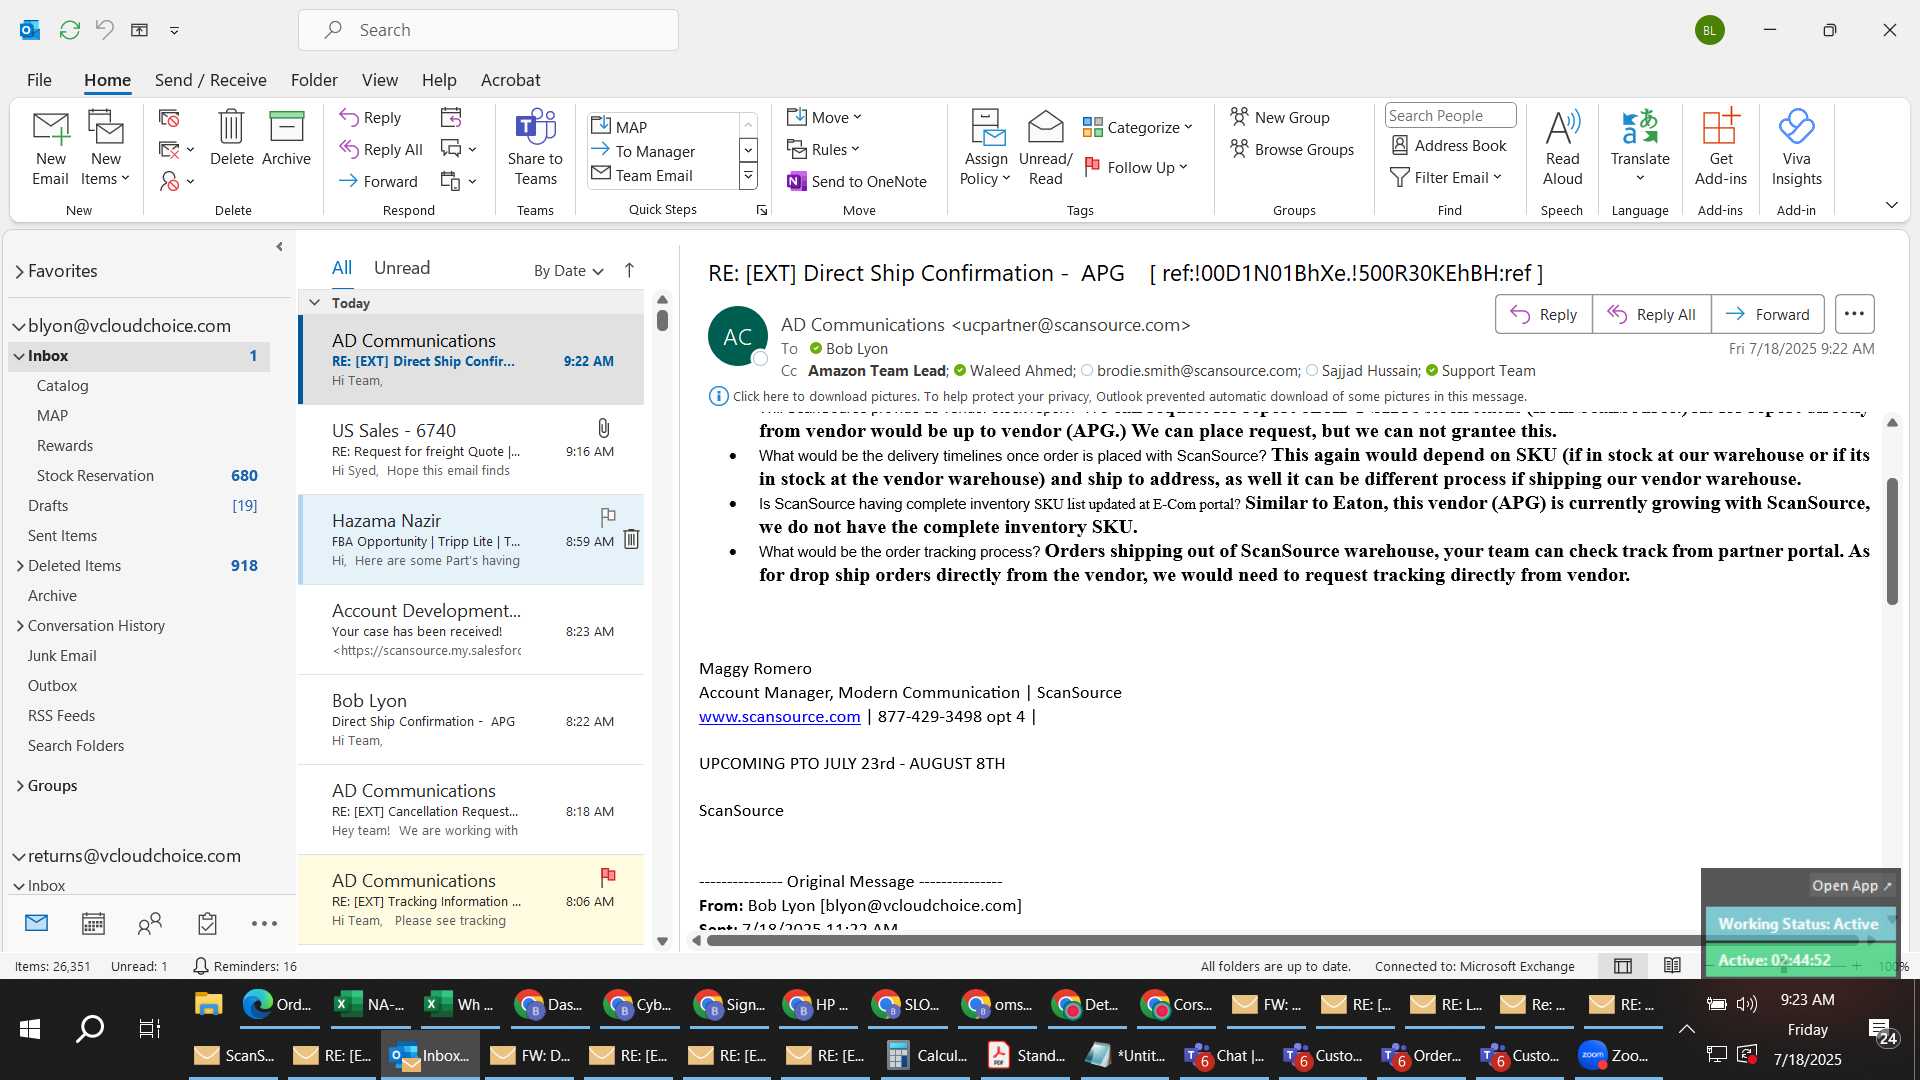Viewport: 1920px width, 1080px height.
Task: Collapse the folder pane arrow
Action: 279,246
